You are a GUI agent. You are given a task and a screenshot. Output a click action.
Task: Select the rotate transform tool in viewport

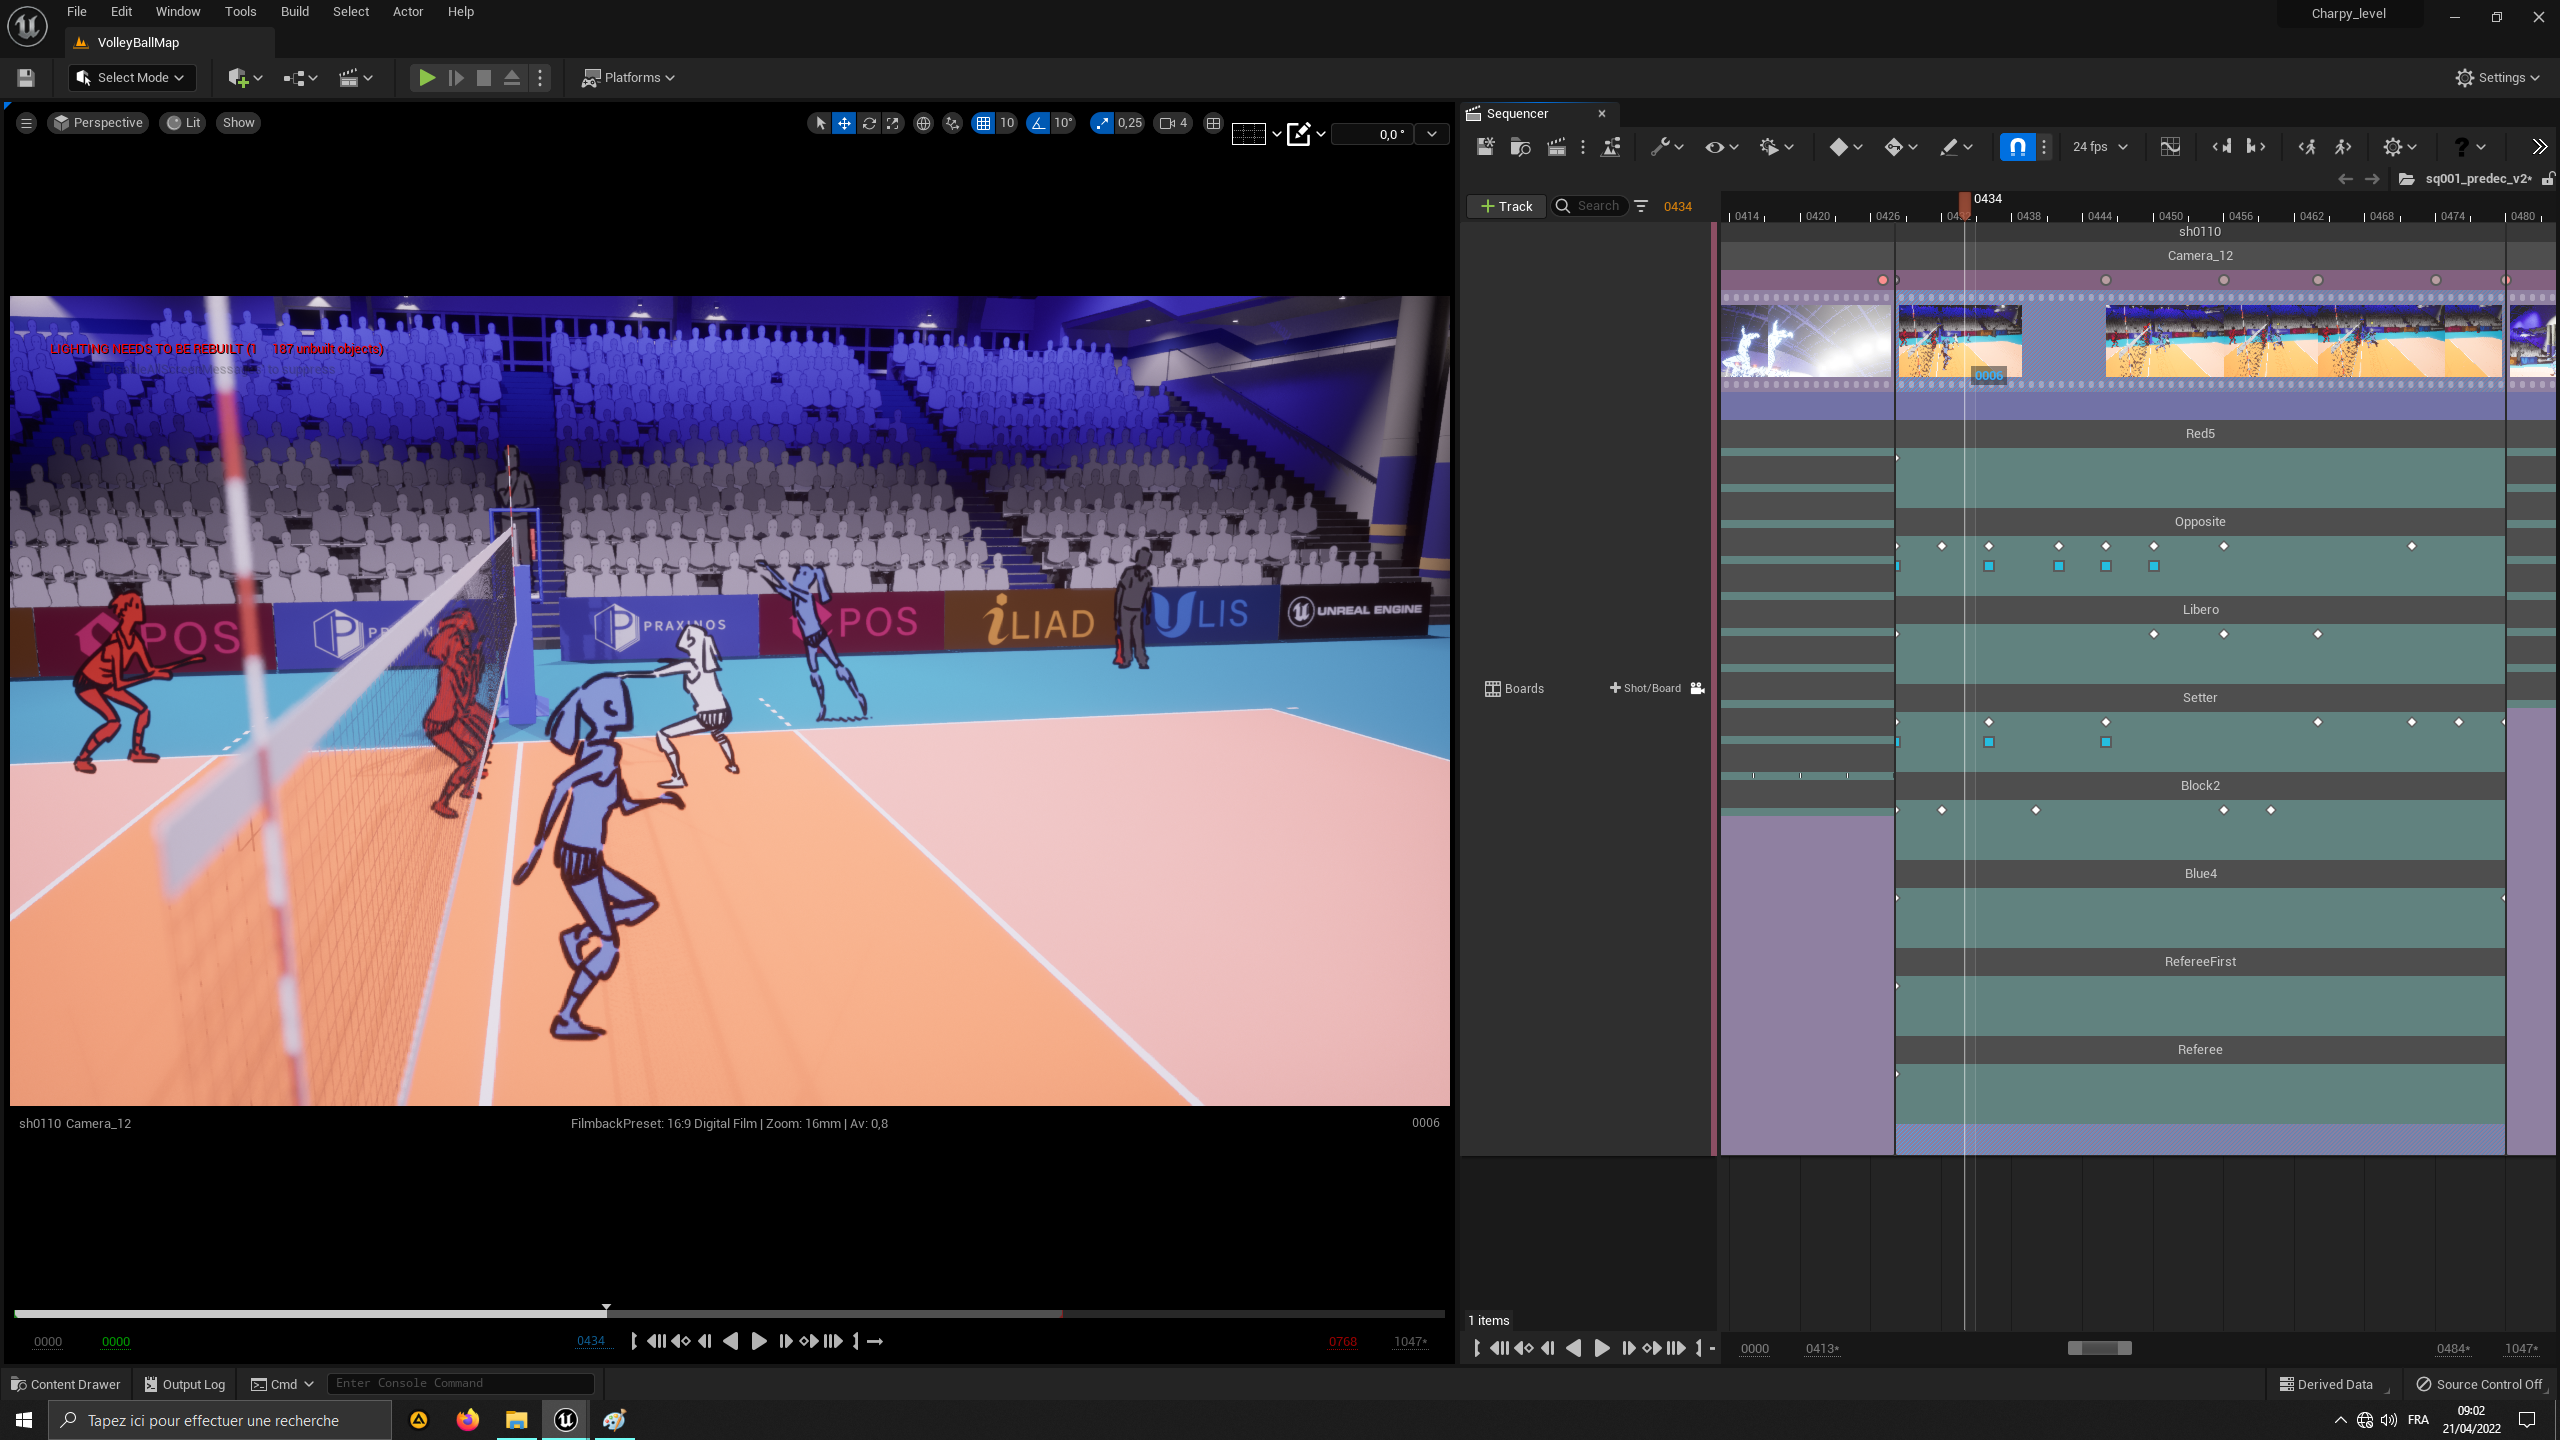click(x=869, y=123)
